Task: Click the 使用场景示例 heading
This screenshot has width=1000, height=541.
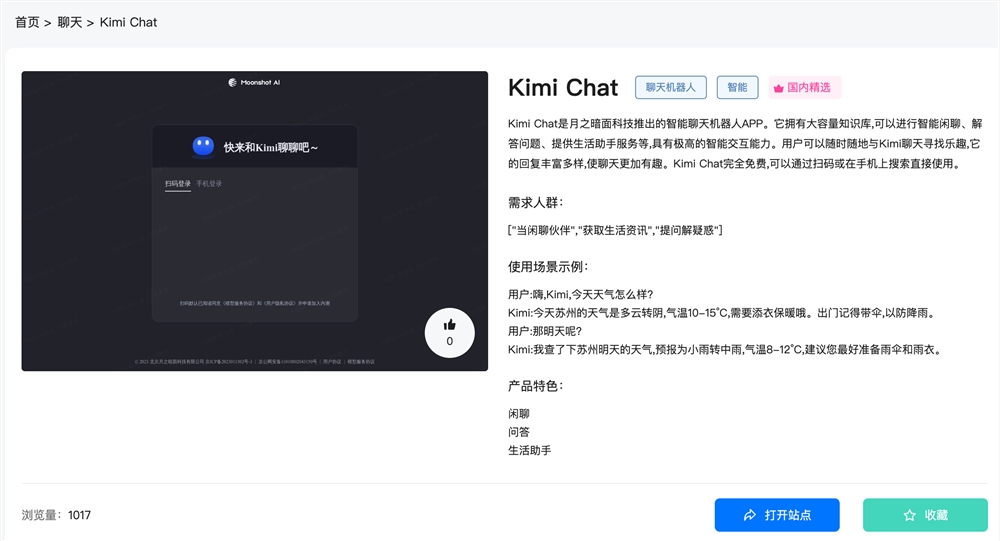Action: click(x=548, y=267)
